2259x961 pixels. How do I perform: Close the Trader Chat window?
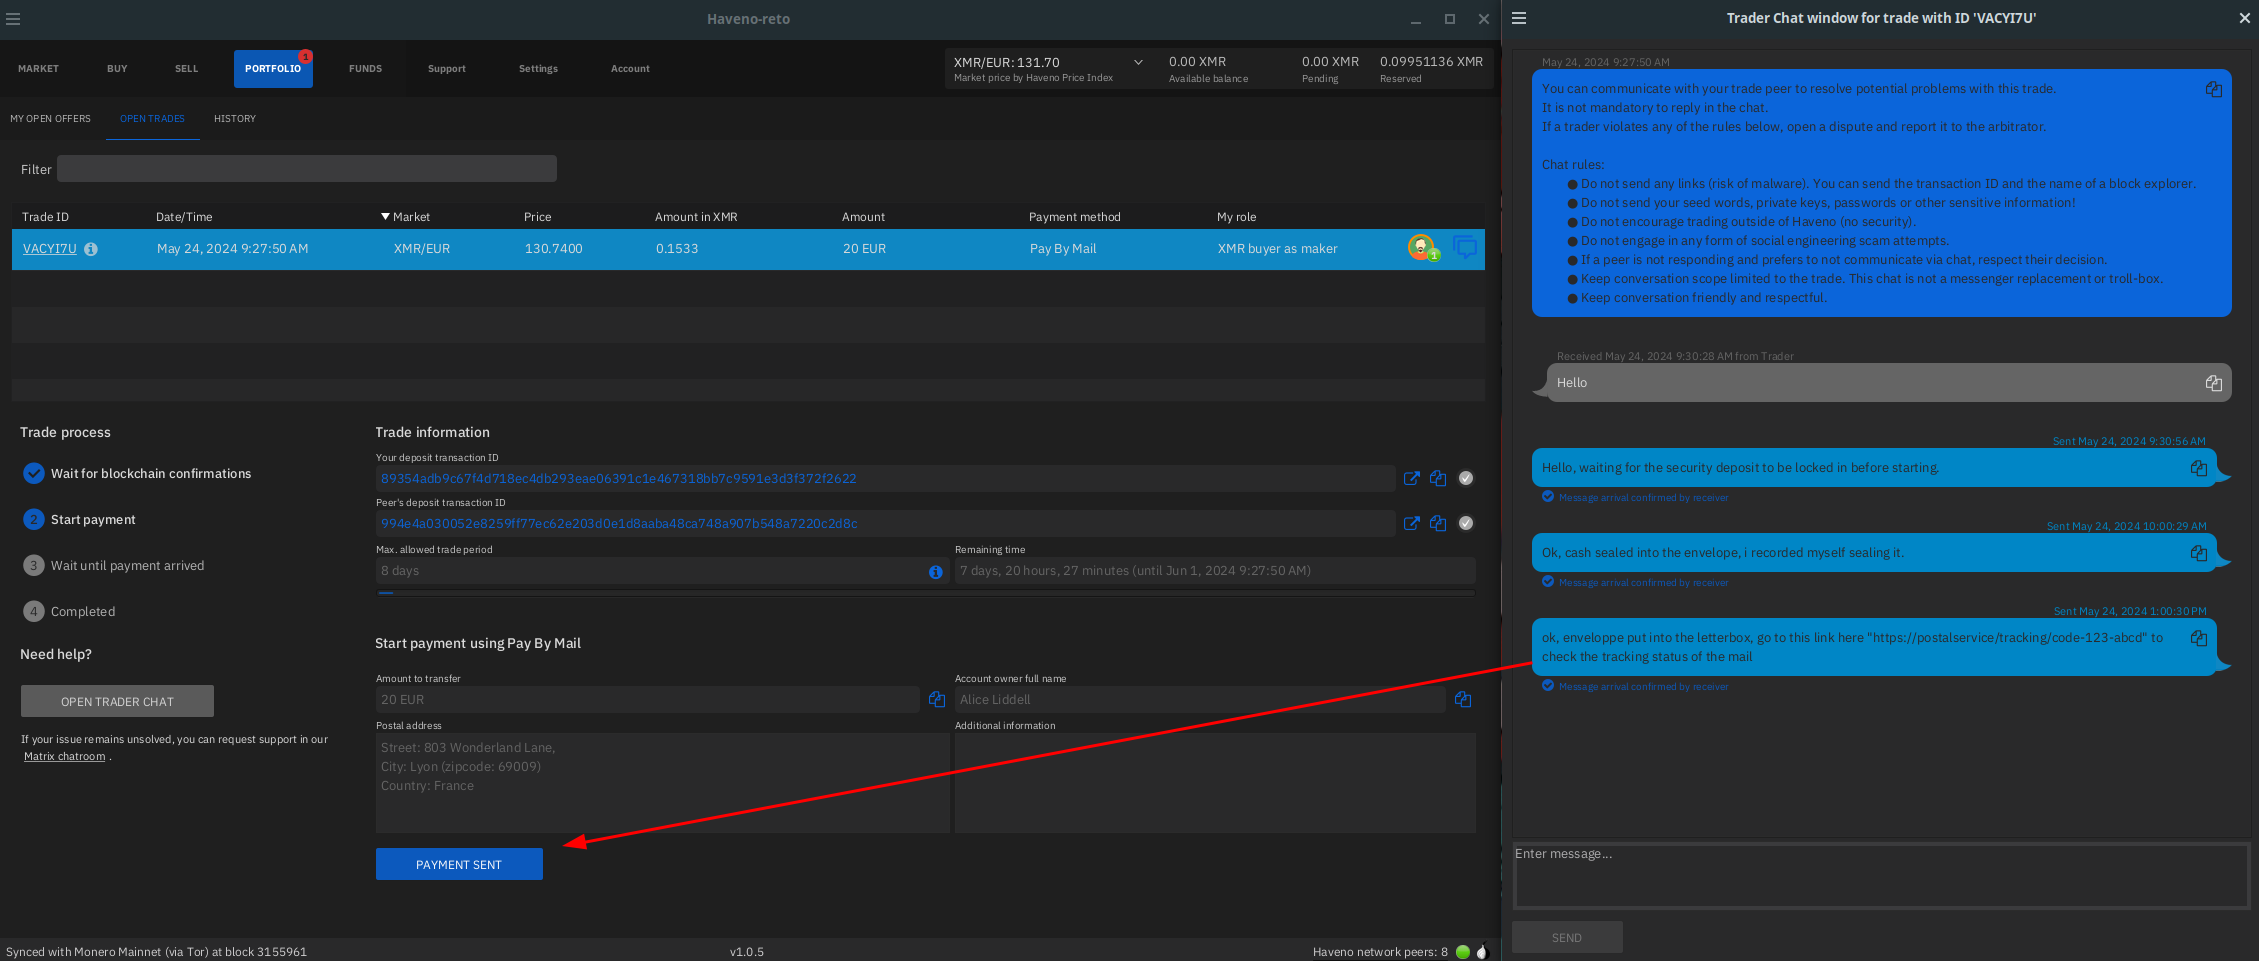2244,18
